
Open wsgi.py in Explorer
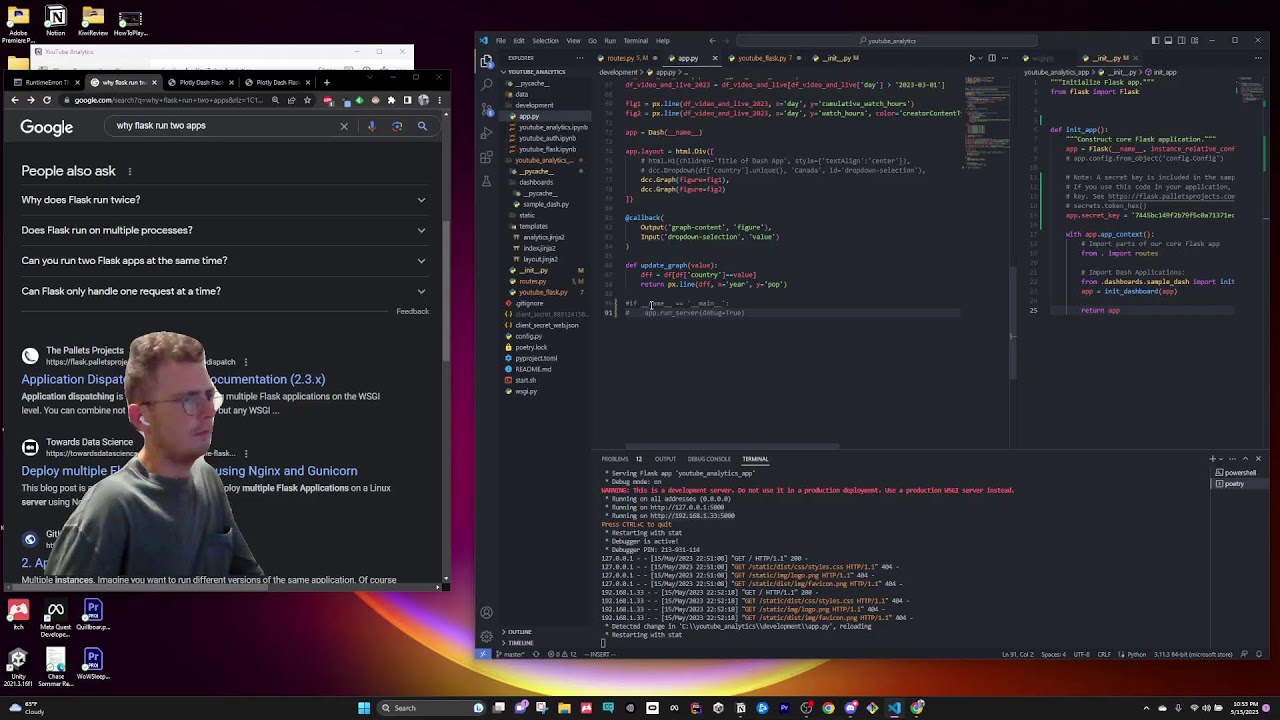[526, 391]
